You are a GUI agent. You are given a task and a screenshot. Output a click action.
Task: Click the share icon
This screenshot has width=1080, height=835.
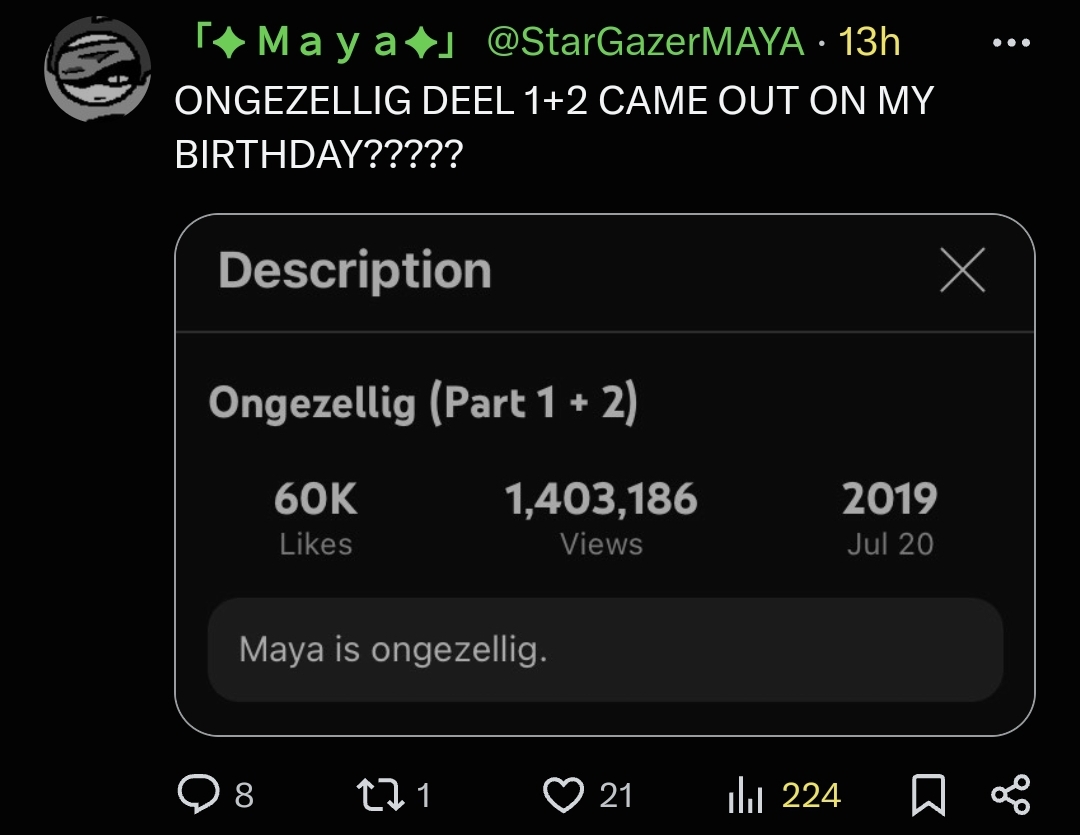1009,794
